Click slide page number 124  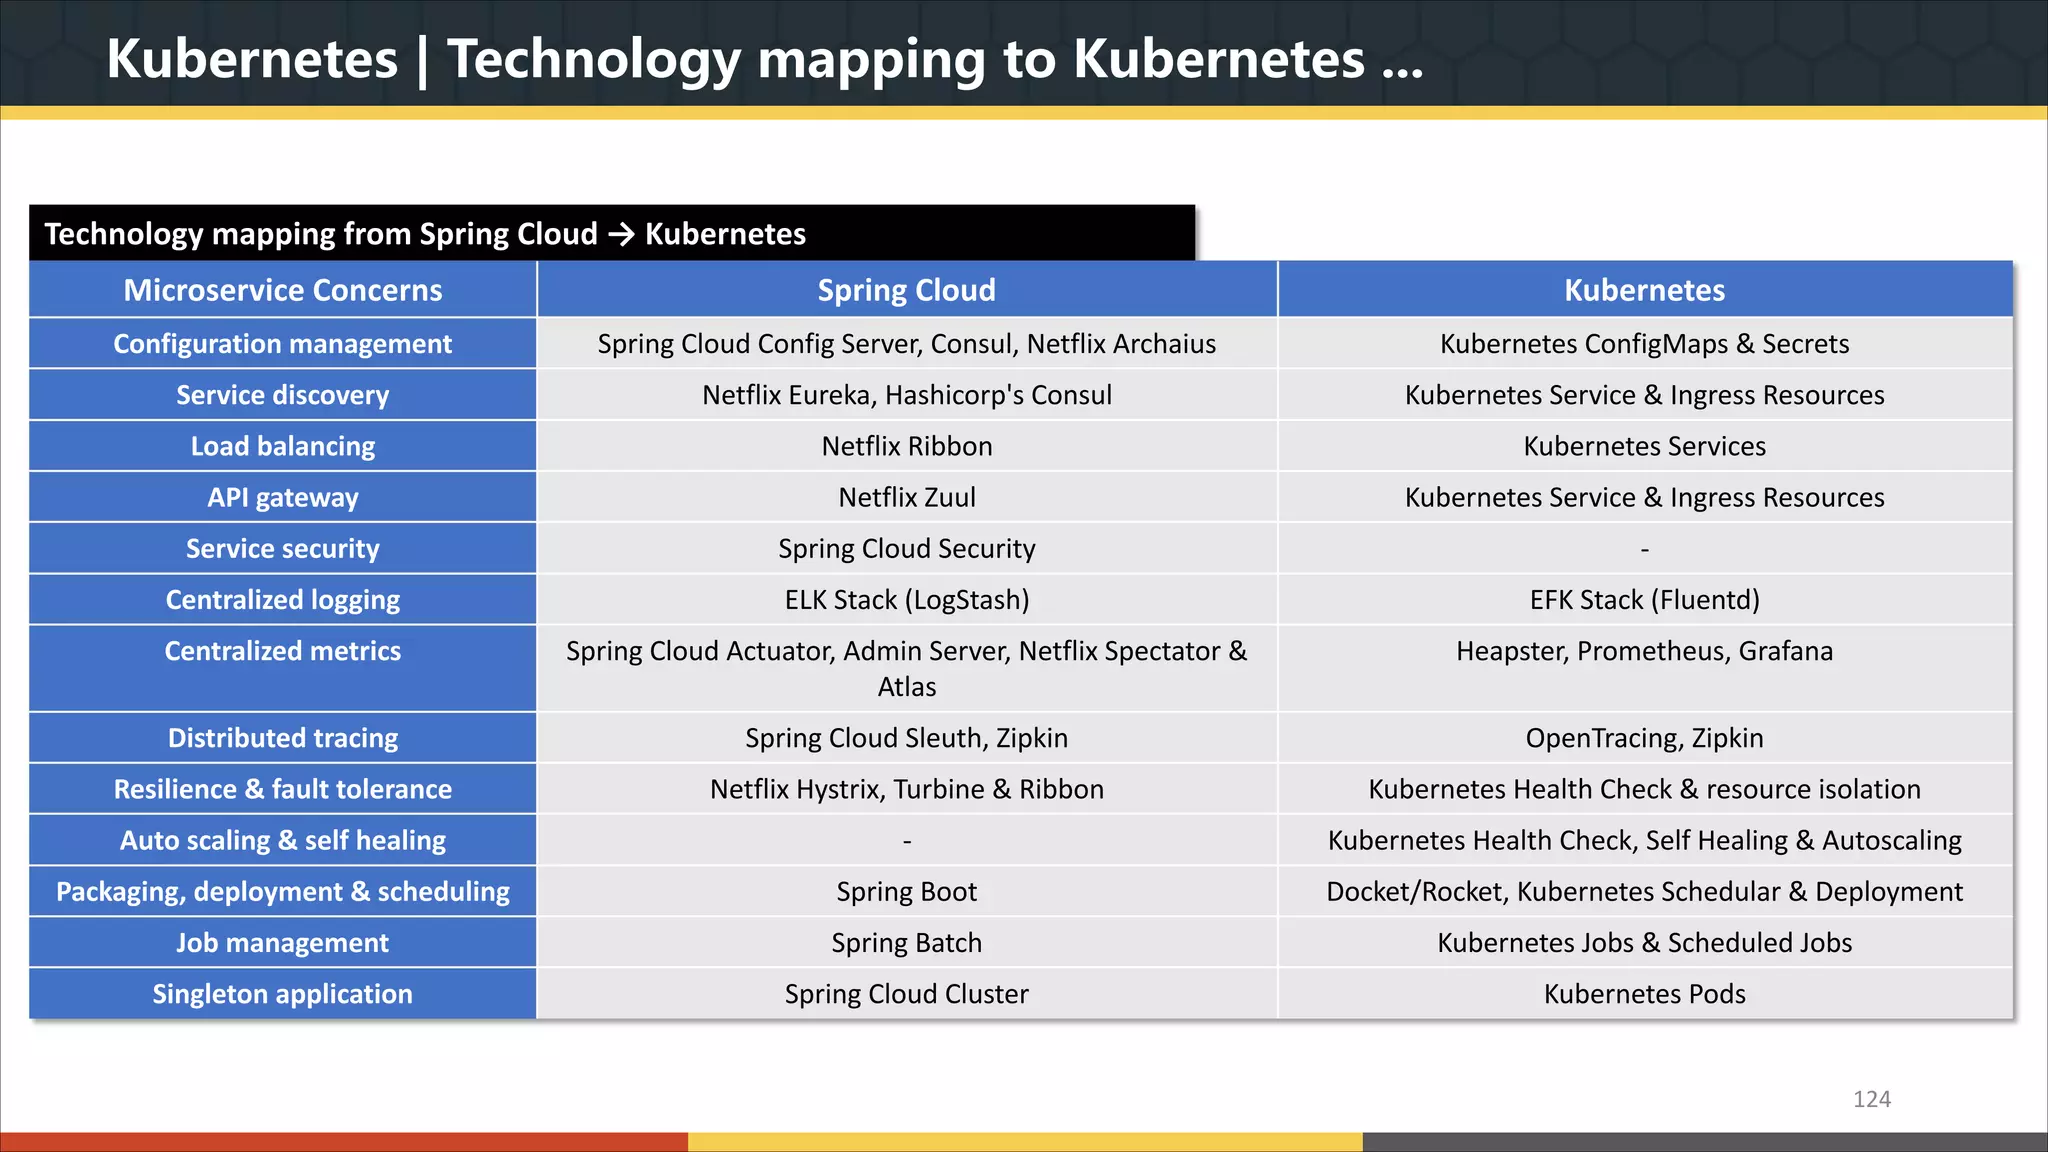click(x=1871, y=1099)
